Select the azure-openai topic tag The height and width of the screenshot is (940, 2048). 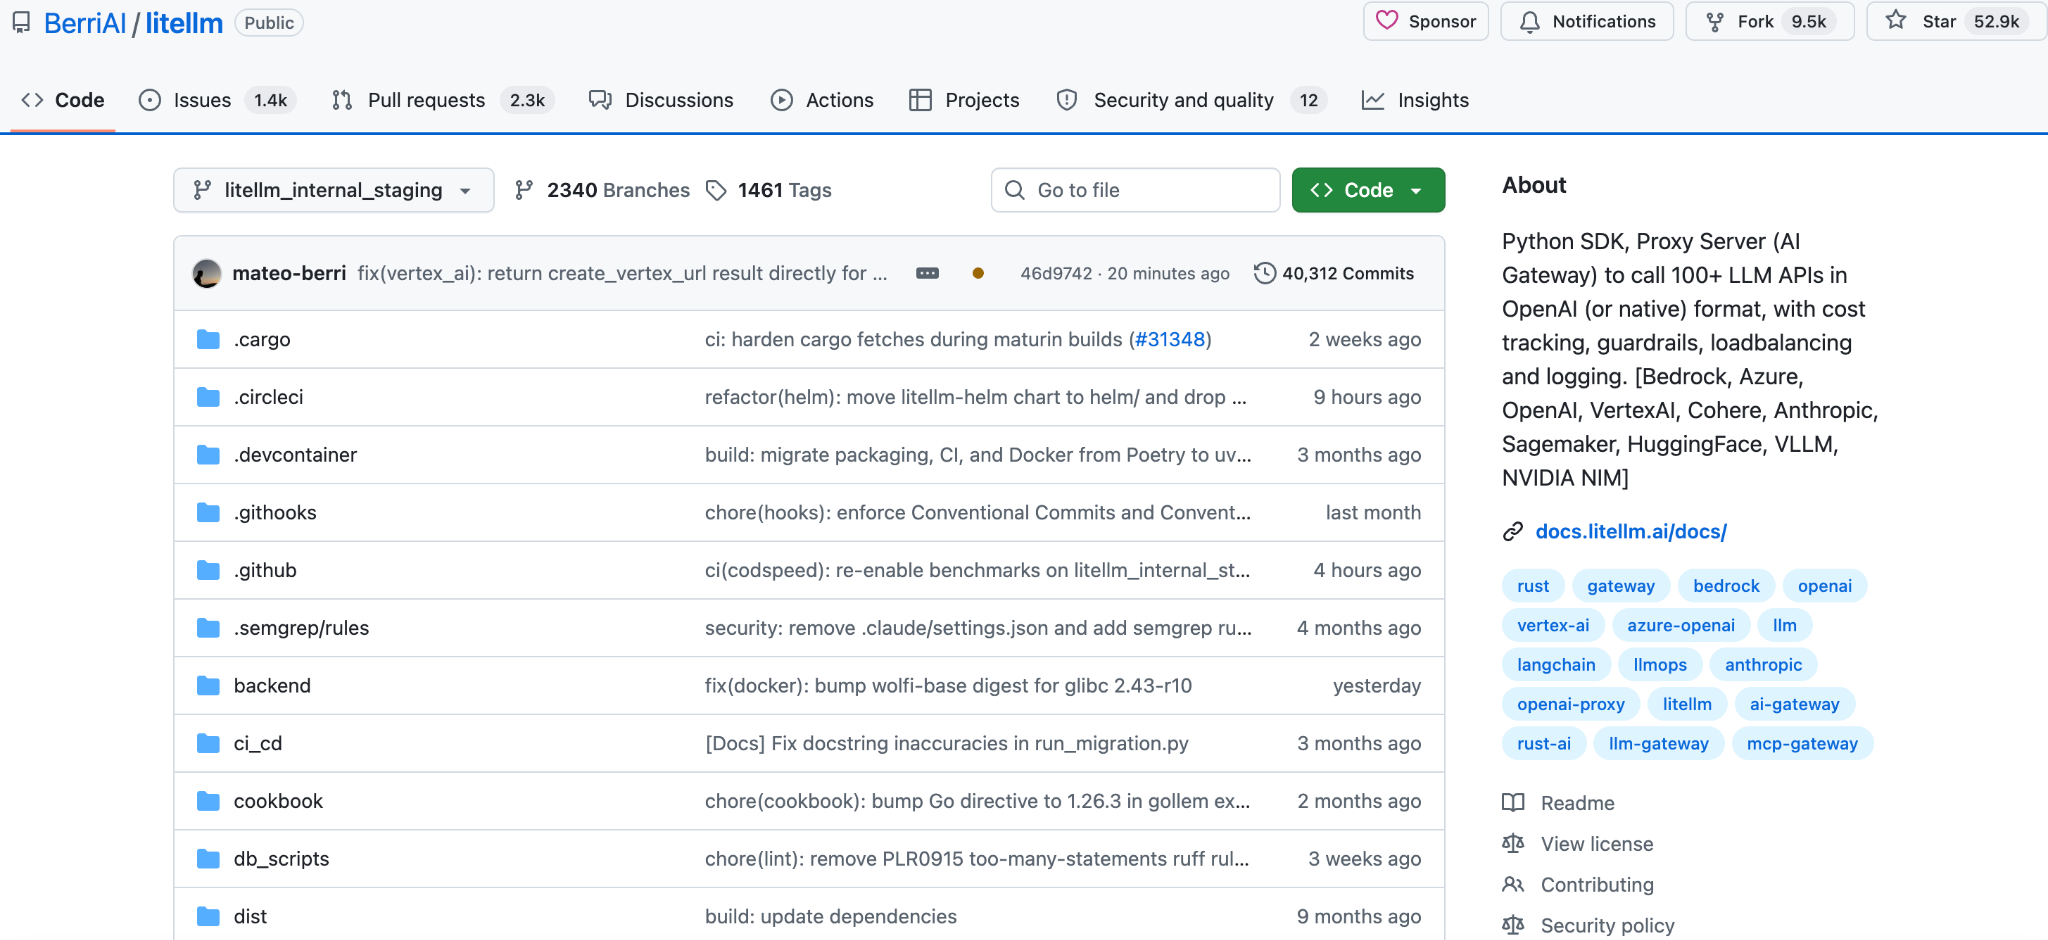click(1681, 625)
